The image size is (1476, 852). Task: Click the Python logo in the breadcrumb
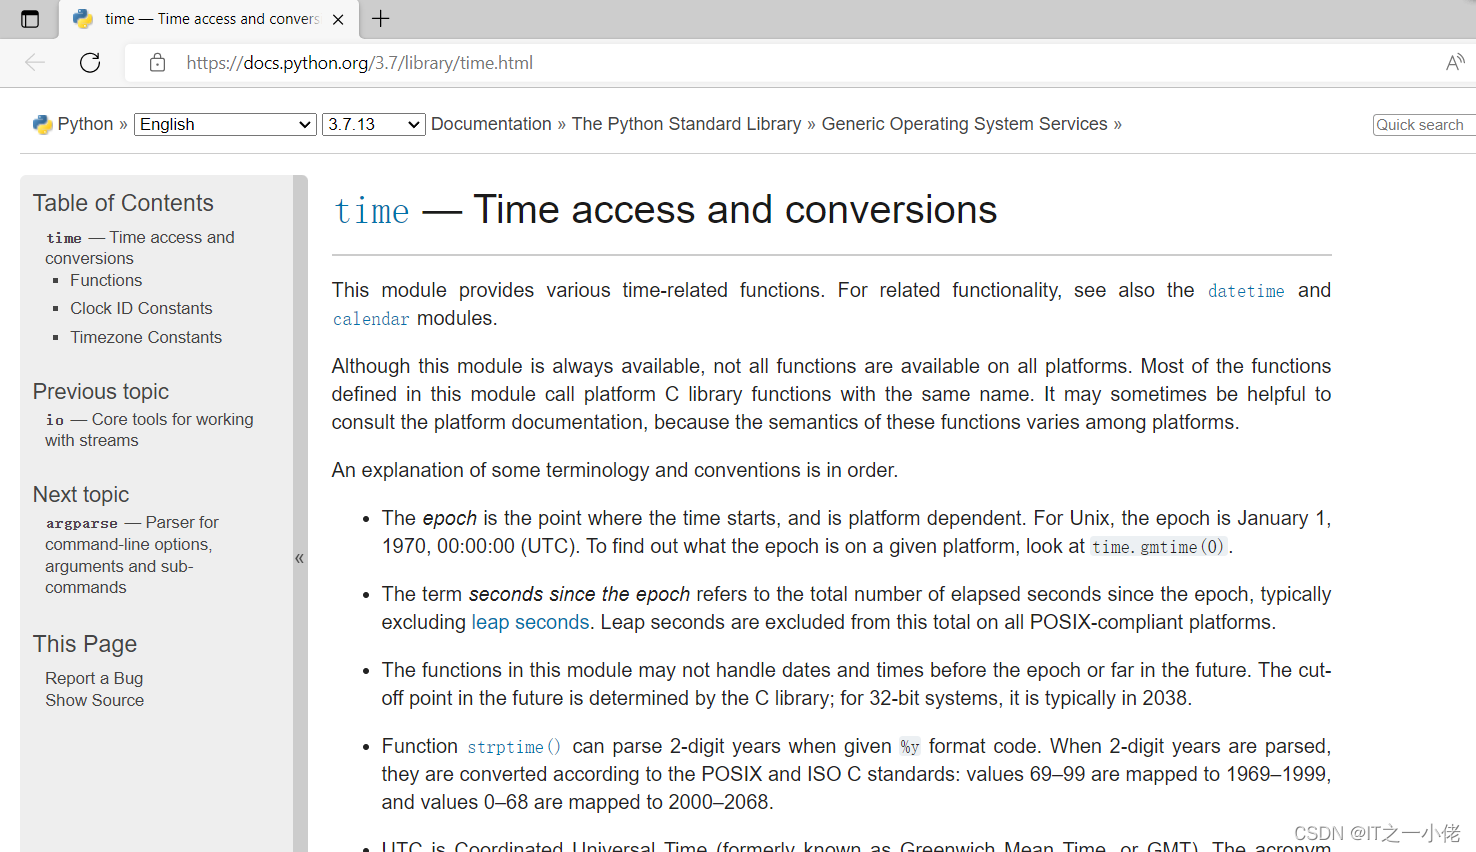pos(42,124)
